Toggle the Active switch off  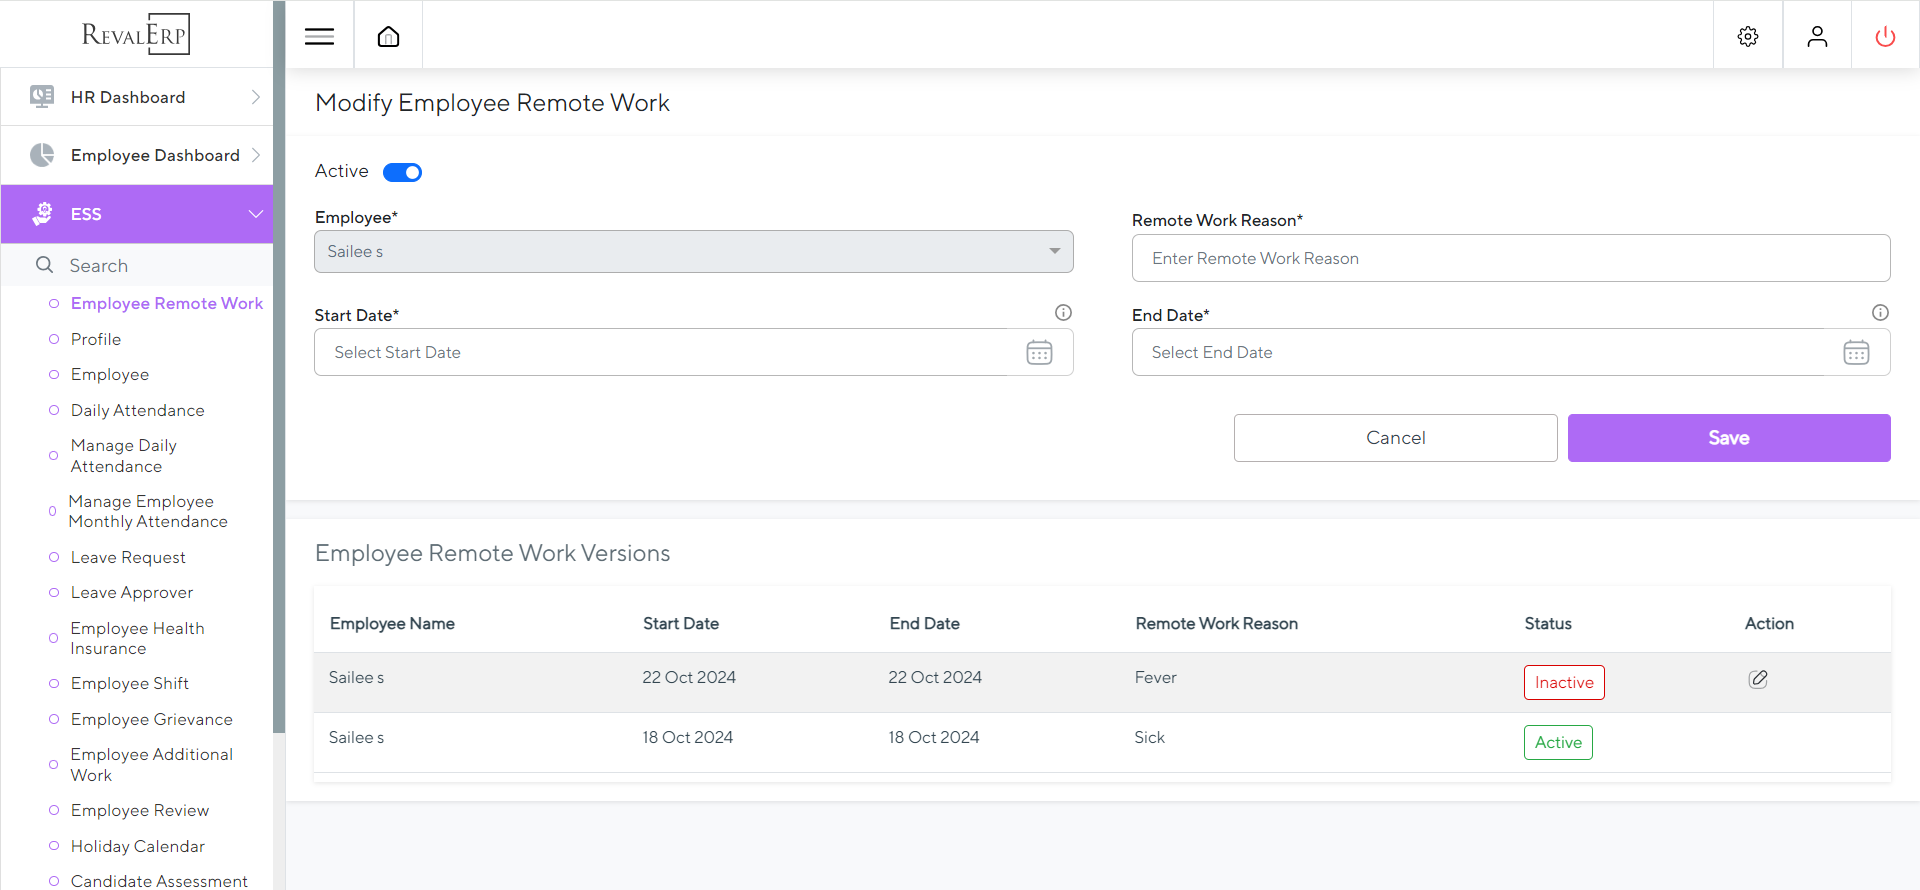coord(403,173)
